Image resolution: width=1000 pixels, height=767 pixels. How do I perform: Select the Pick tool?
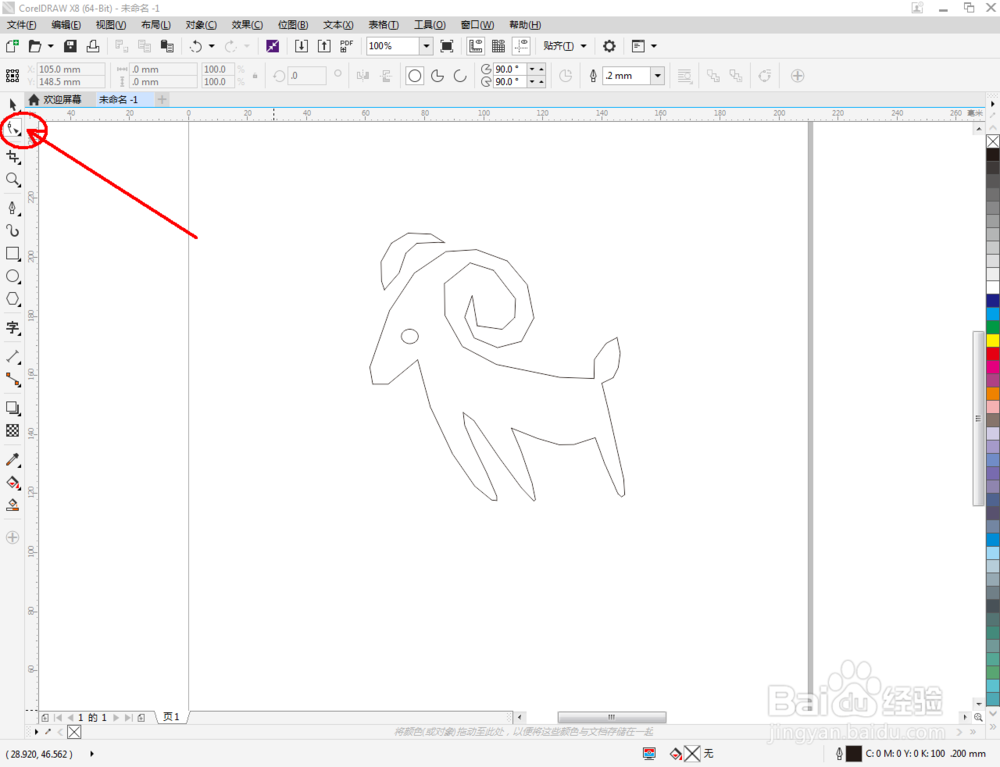pos(13,104)
